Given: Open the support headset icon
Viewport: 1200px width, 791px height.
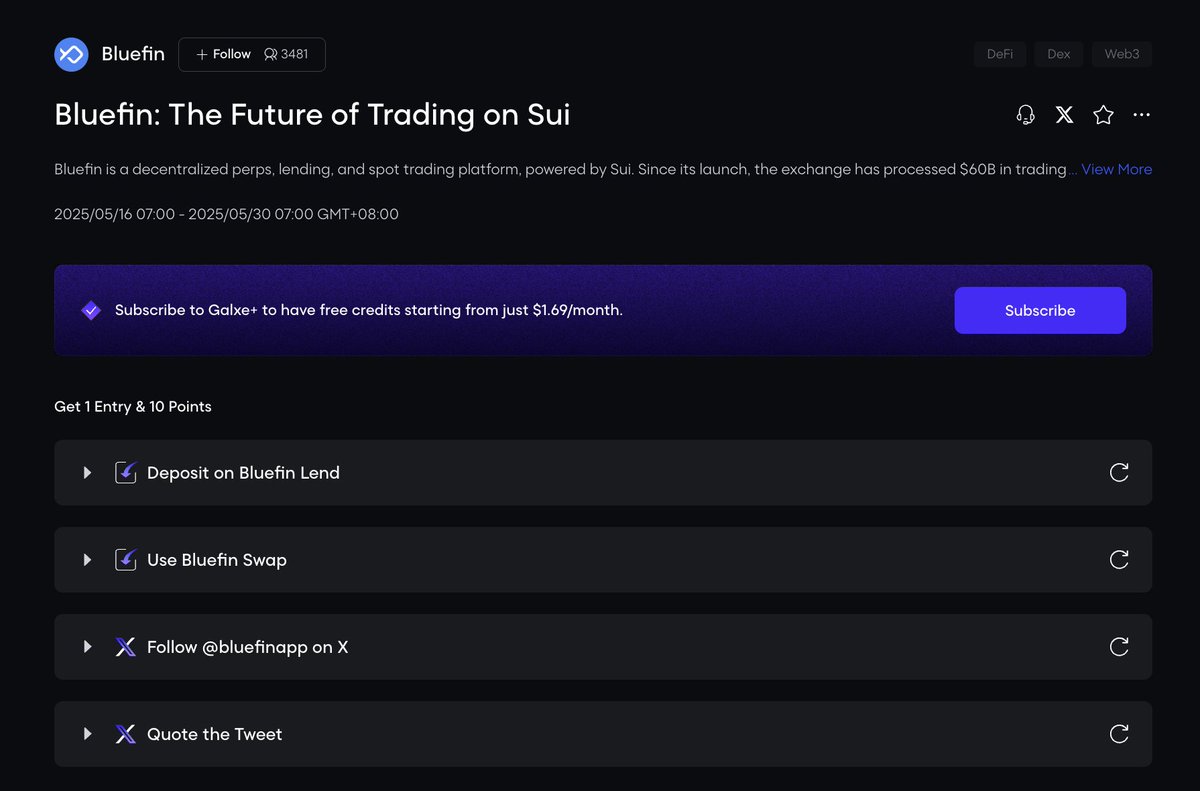Looking at the screenshot, I should 1025,115.
